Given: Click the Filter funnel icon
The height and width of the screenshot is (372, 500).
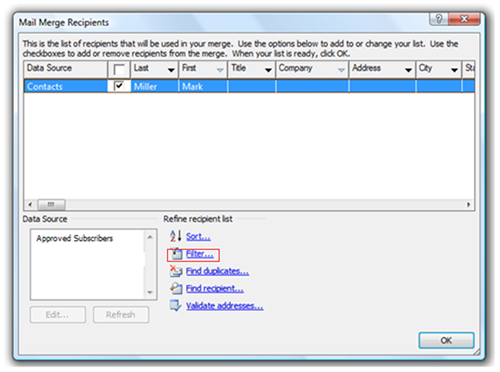Looking at the screenshot, I should coord(176,254).
